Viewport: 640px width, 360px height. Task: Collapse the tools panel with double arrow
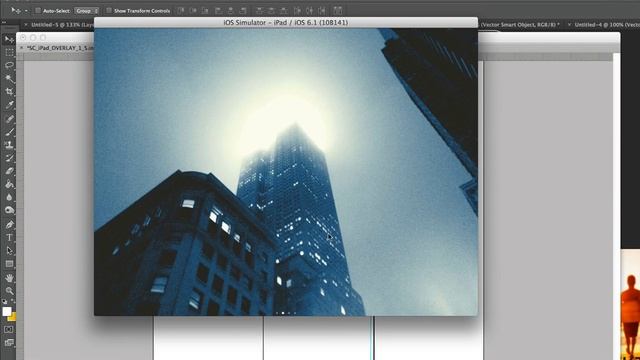tap(4, 22)
